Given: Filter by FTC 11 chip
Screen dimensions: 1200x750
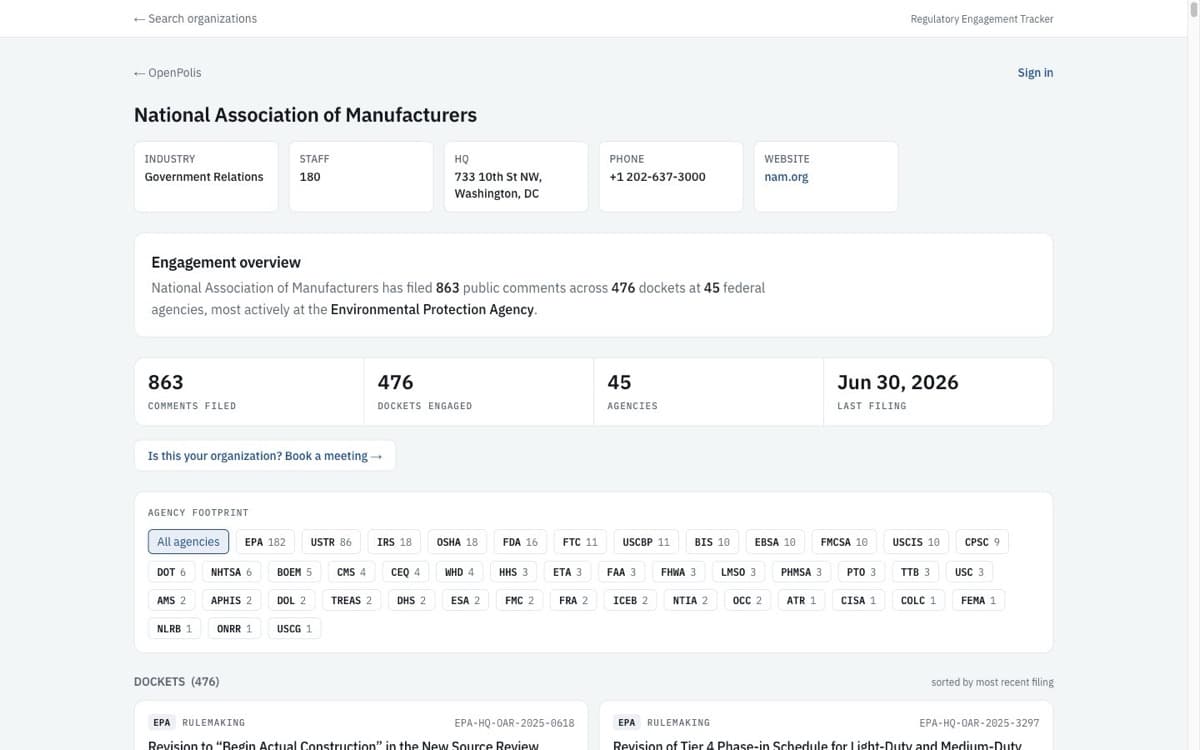Looking at the screenshot, I should (x=580, y=542).
